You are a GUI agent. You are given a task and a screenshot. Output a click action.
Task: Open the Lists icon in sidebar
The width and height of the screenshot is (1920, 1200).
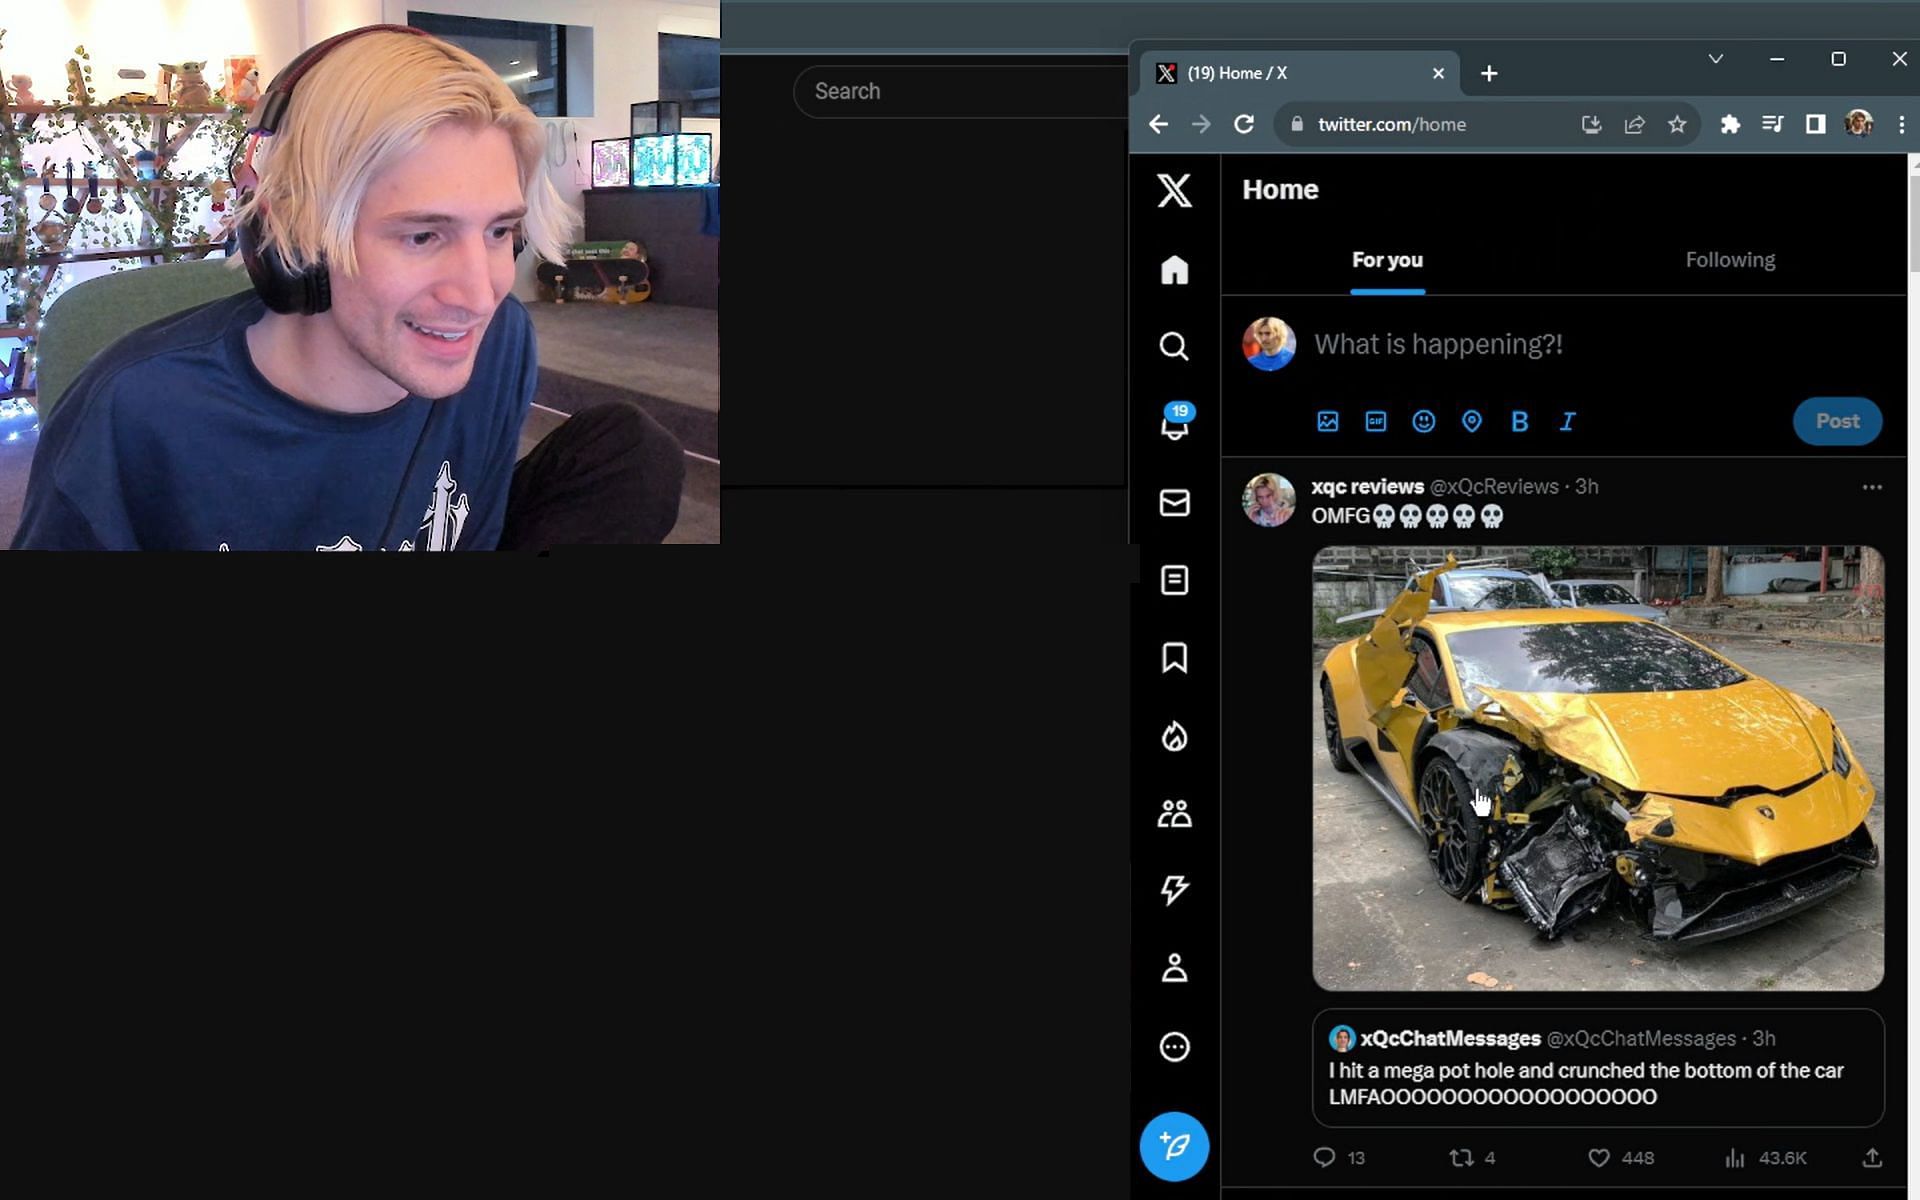pyautogui.click(x=1174, y=580)
